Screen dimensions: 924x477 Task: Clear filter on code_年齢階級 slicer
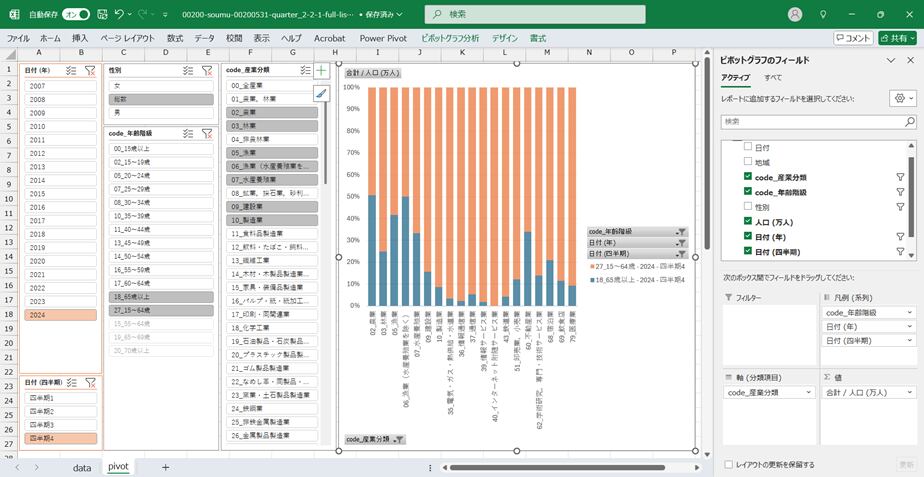click(x=206, y=133)
